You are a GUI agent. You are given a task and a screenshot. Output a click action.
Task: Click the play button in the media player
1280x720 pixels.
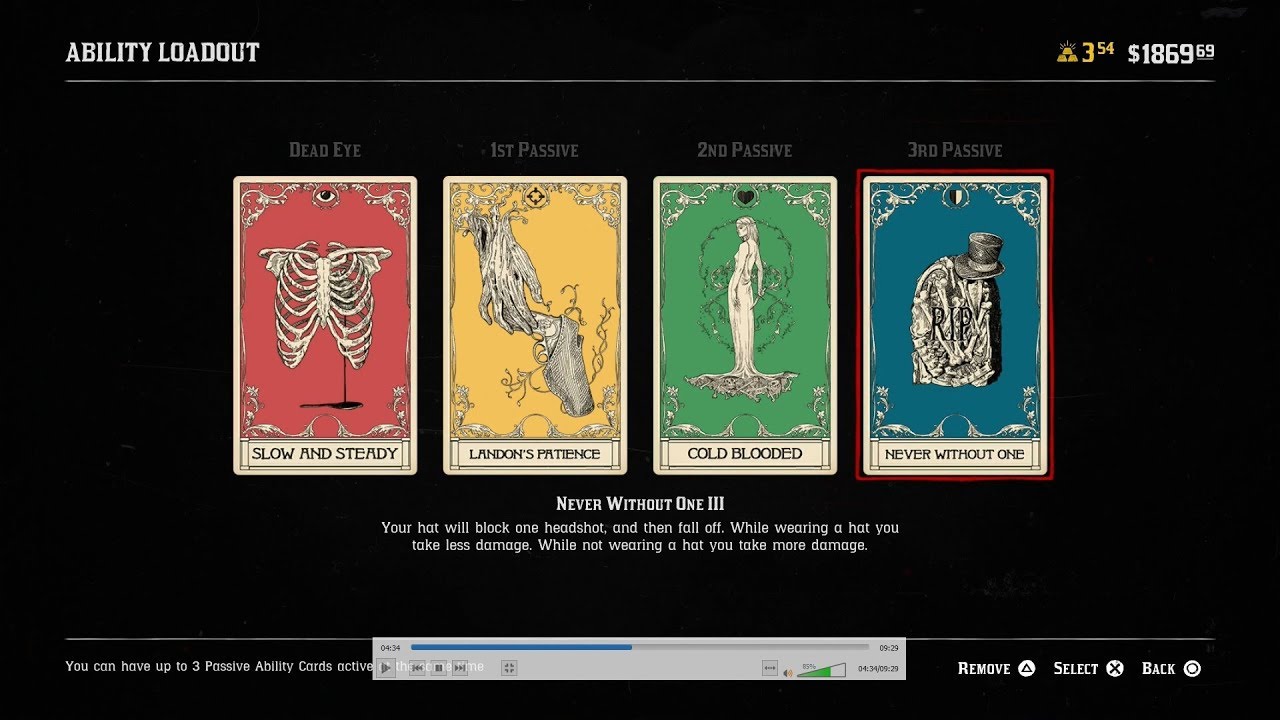(x=387, y=668)
